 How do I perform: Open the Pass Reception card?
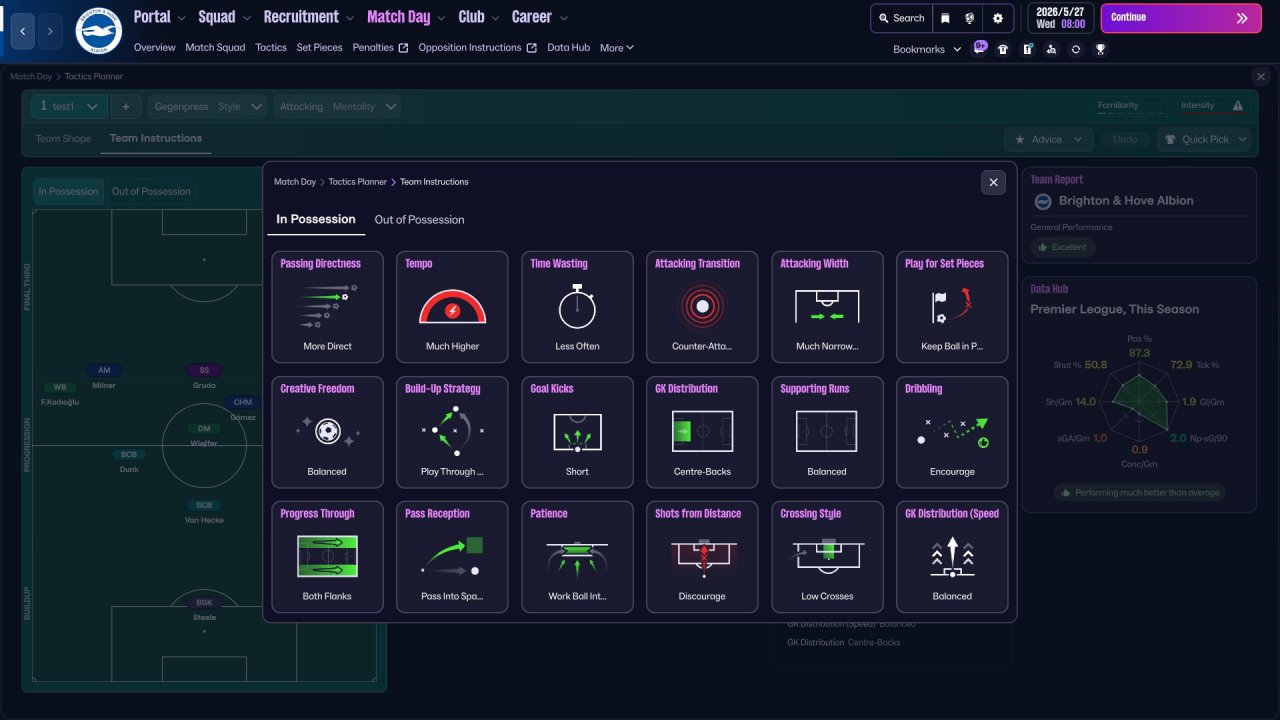(x=452, y=557)
